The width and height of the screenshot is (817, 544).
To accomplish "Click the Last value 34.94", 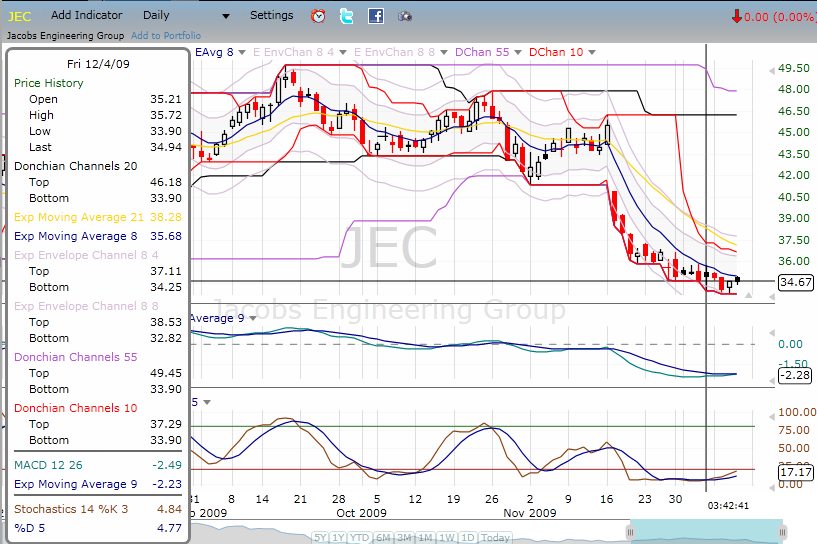I will coord(166,147).
